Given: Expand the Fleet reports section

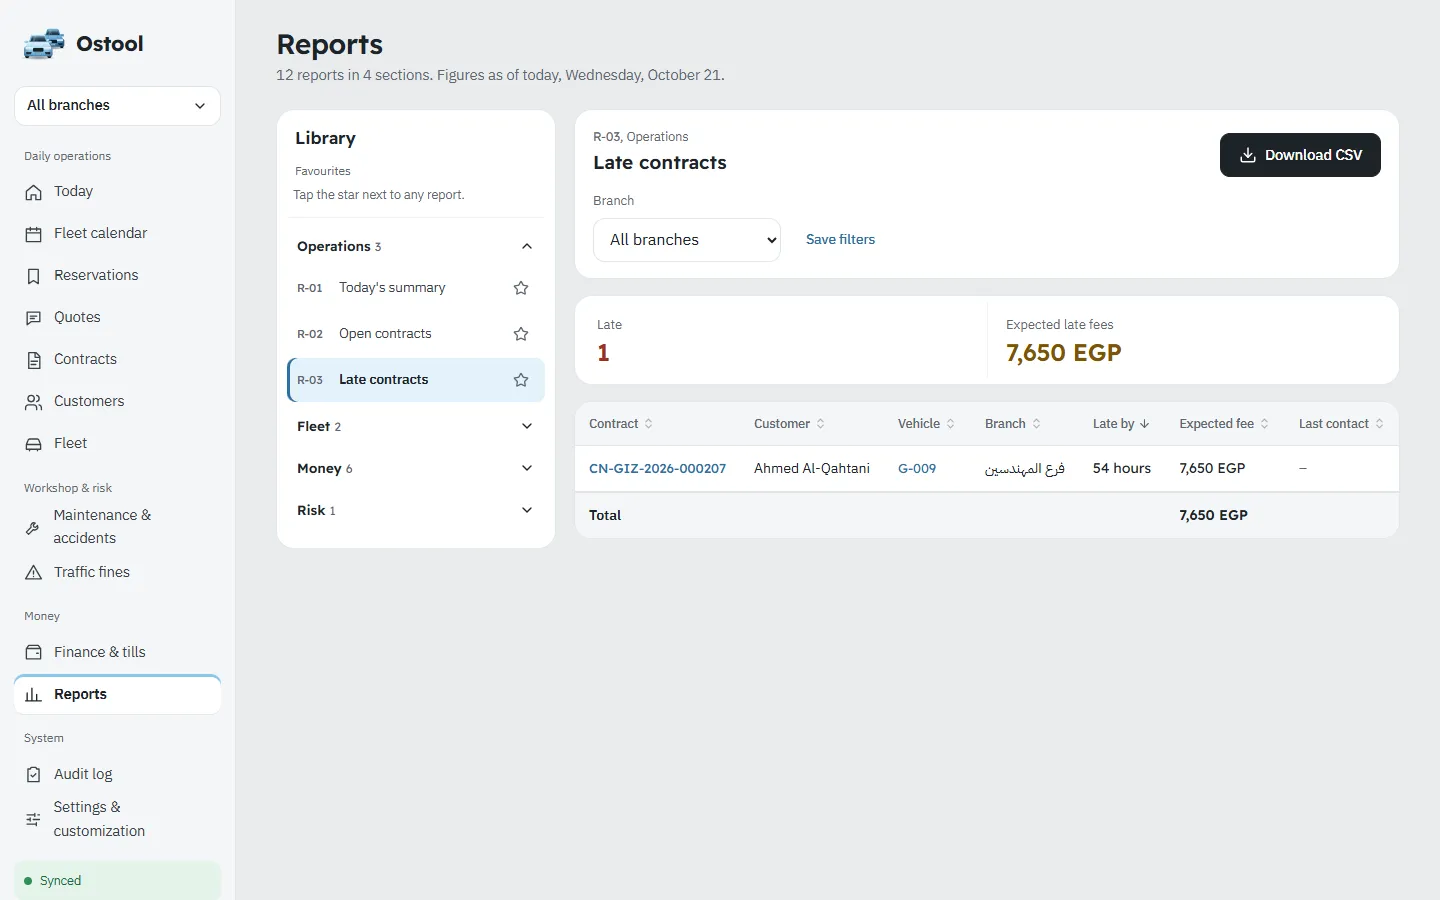Looking at the screenshot, I should [416, 426].
